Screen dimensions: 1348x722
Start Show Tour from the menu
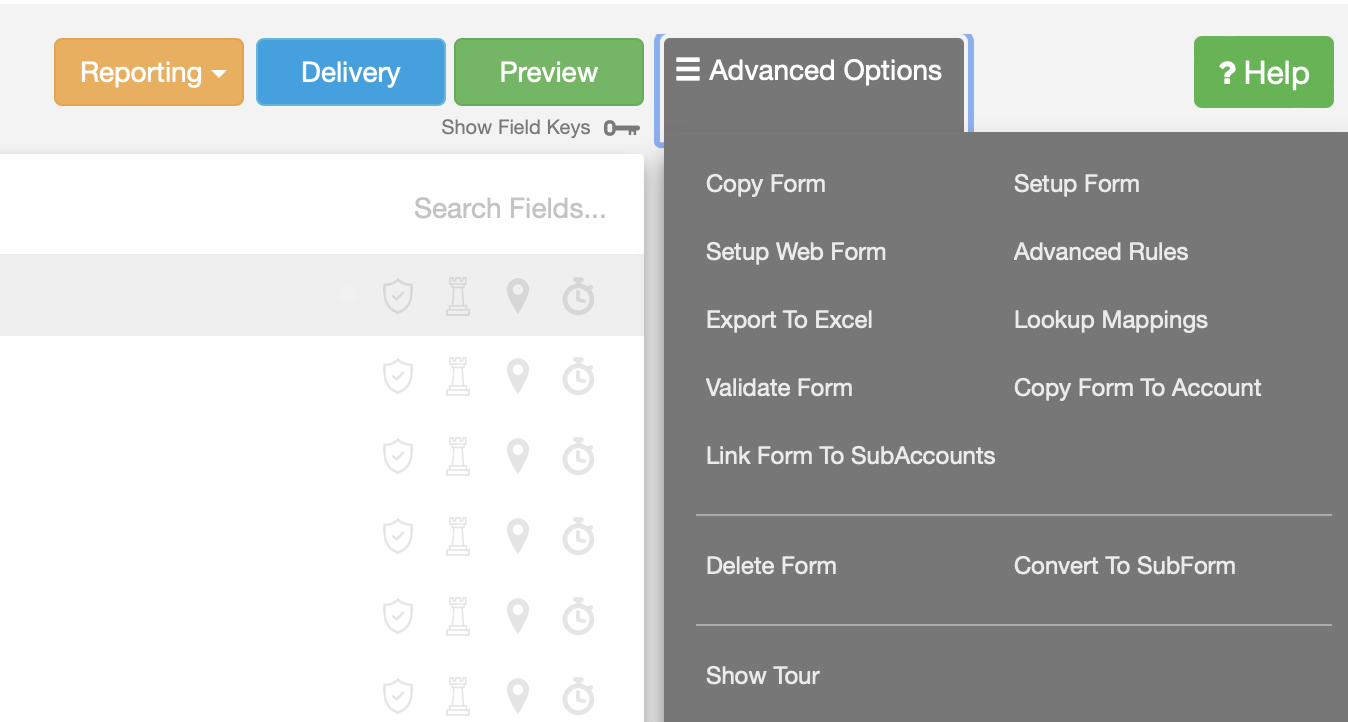pyautogui.click(x=763, y=676)
